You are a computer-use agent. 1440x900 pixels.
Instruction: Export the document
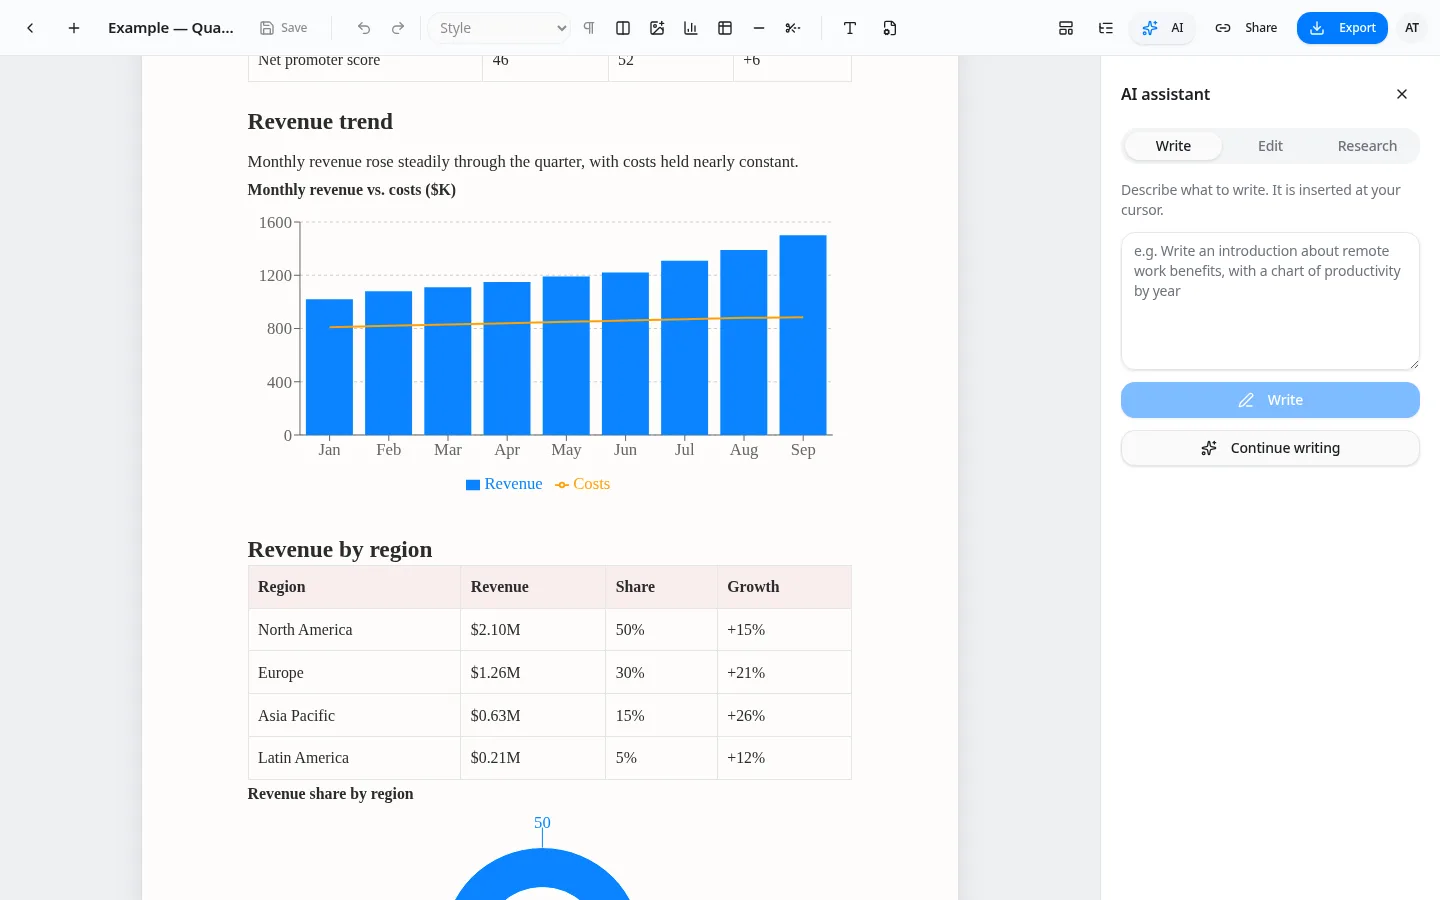pos(1342,28)
